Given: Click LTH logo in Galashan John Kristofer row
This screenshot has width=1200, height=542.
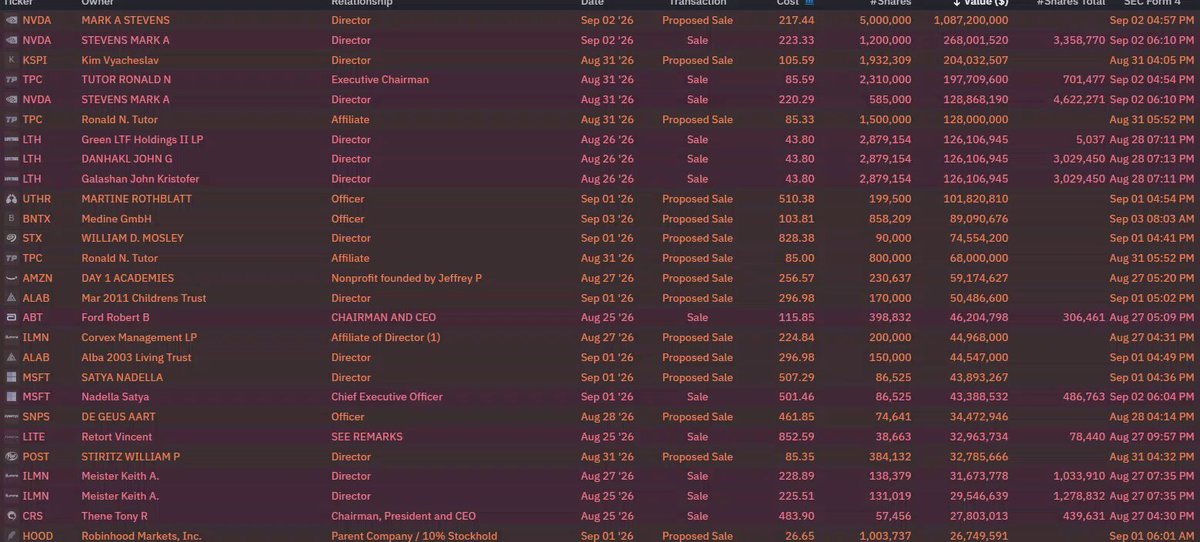Looking at the screenshot, I should [x=11, y=179].
